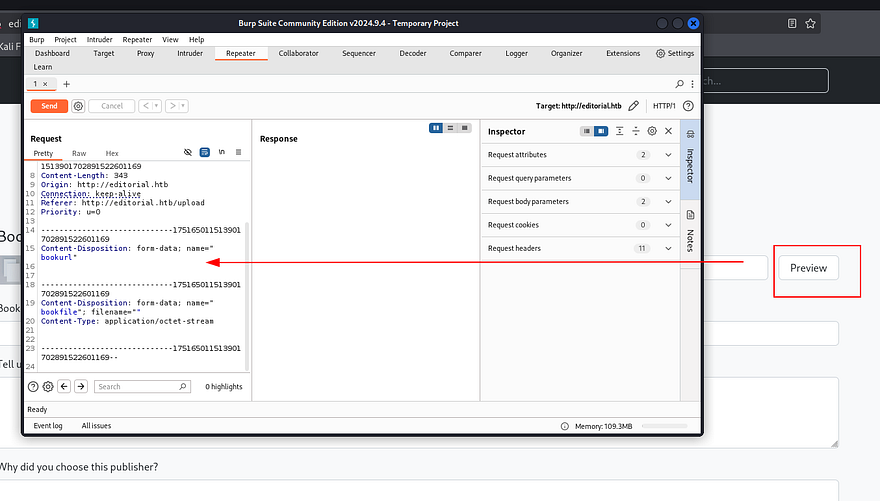This screenshot has height=501, width=880.
Task: Jump to the next search match
Action: pyautogui.click(x=81, y=387)
